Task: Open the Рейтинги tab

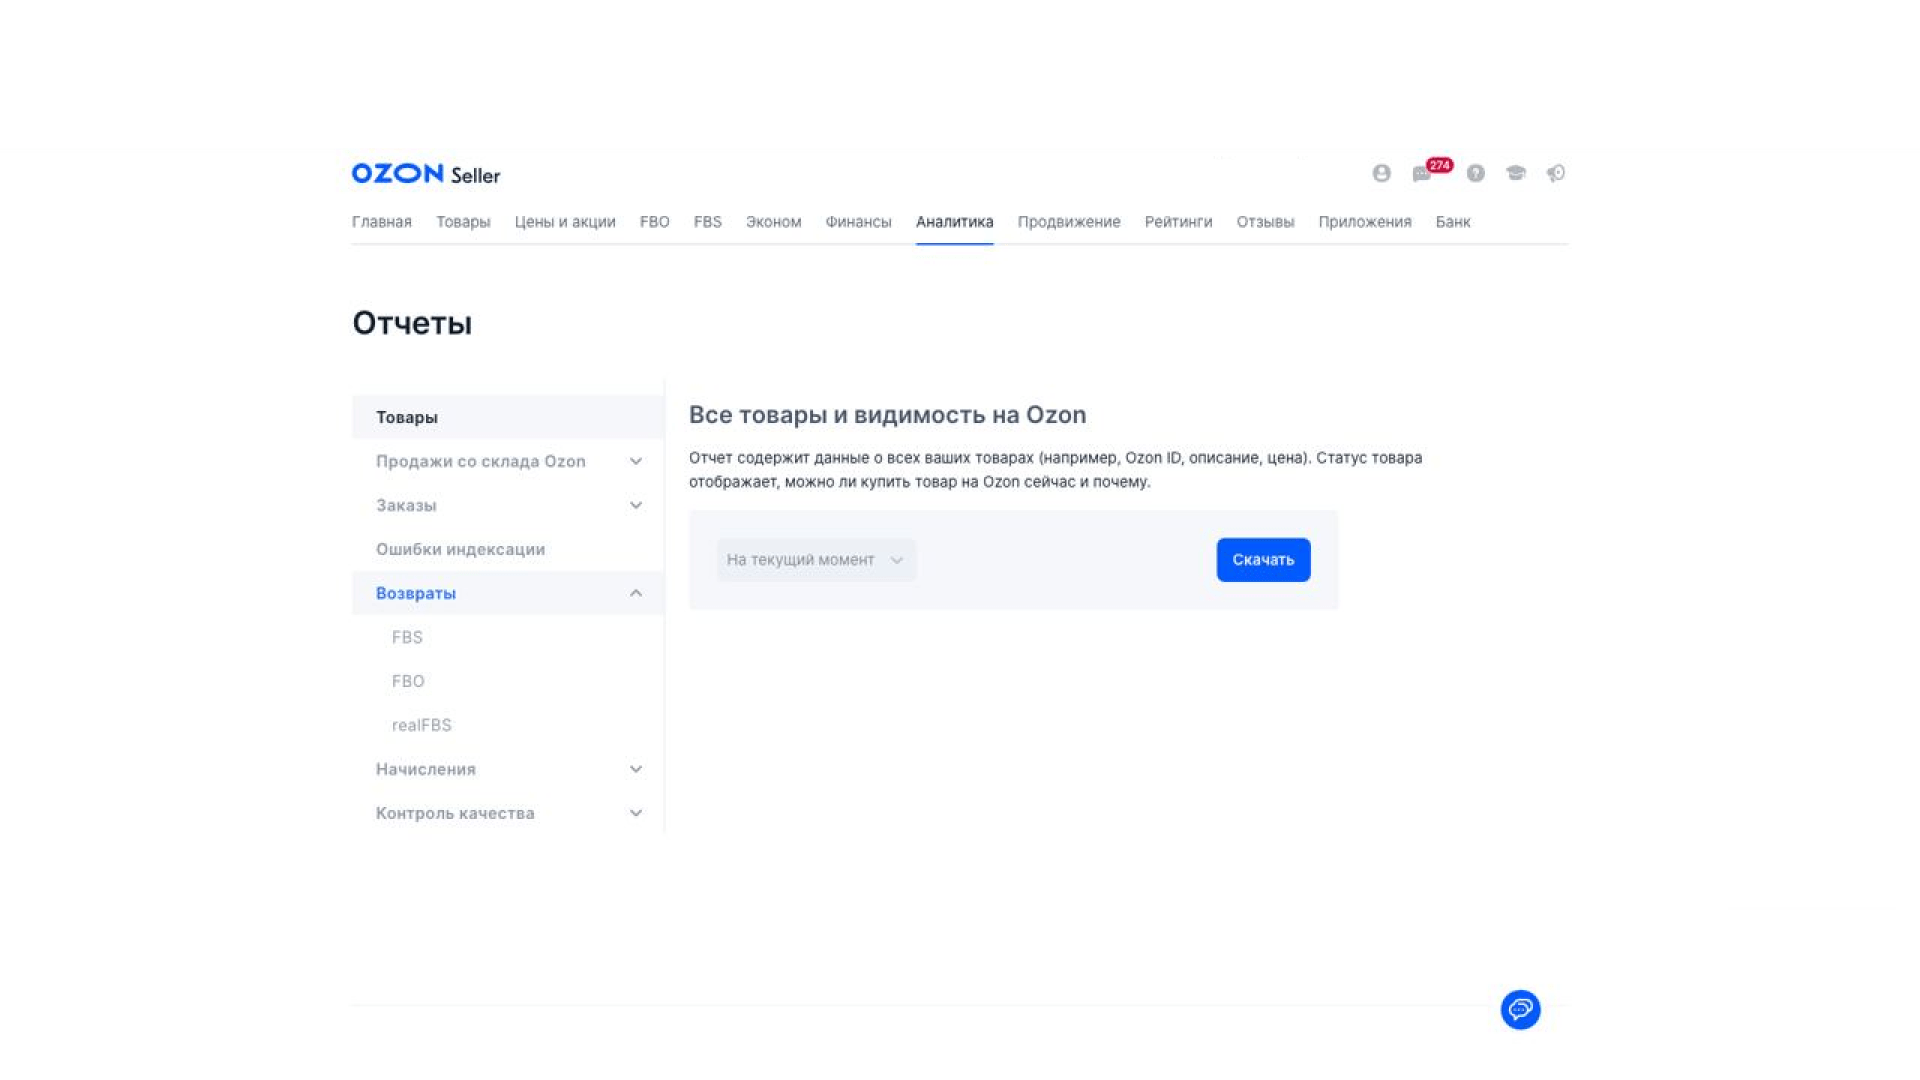Action: [x=1178, y=222]
